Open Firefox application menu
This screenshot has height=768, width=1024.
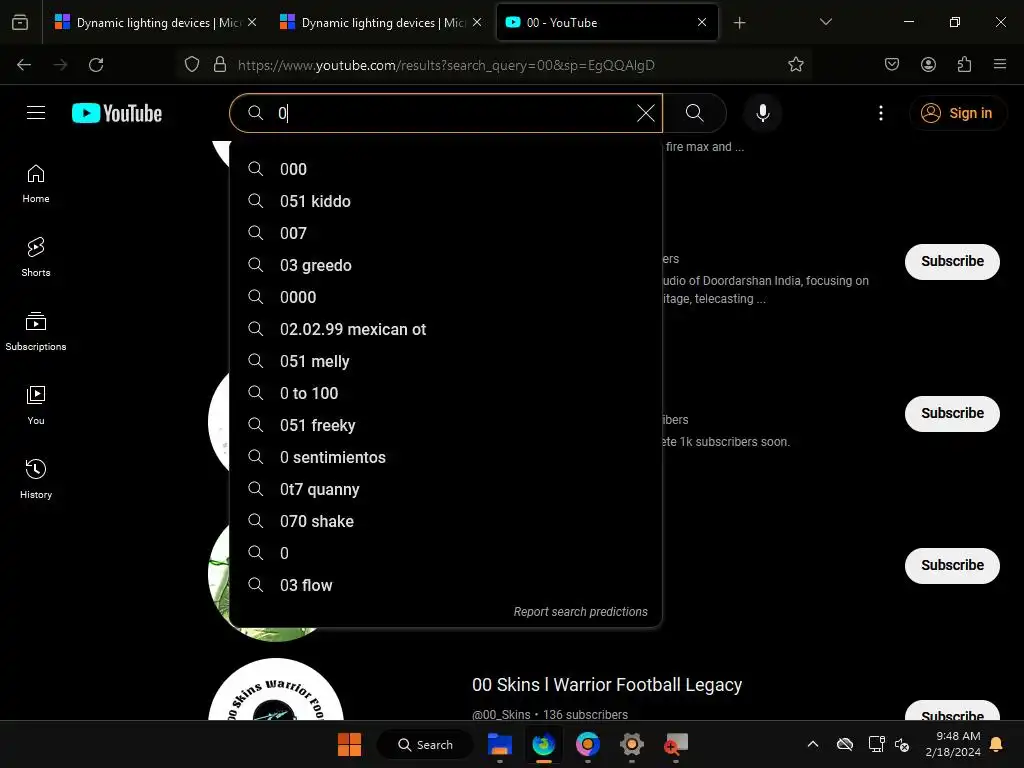coord(1000,65)
